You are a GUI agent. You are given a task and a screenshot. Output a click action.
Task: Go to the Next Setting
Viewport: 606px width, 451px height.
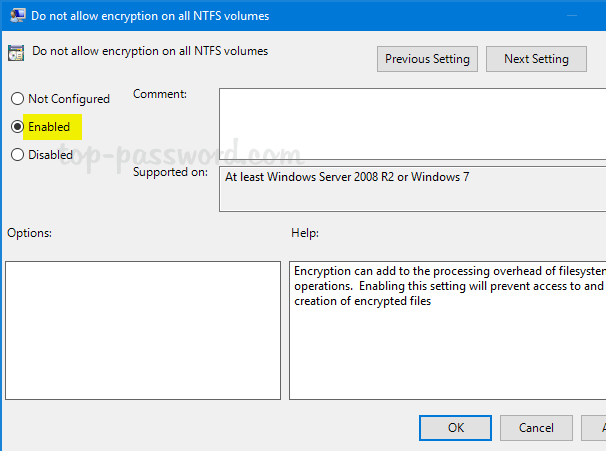[x=536, y=59]
